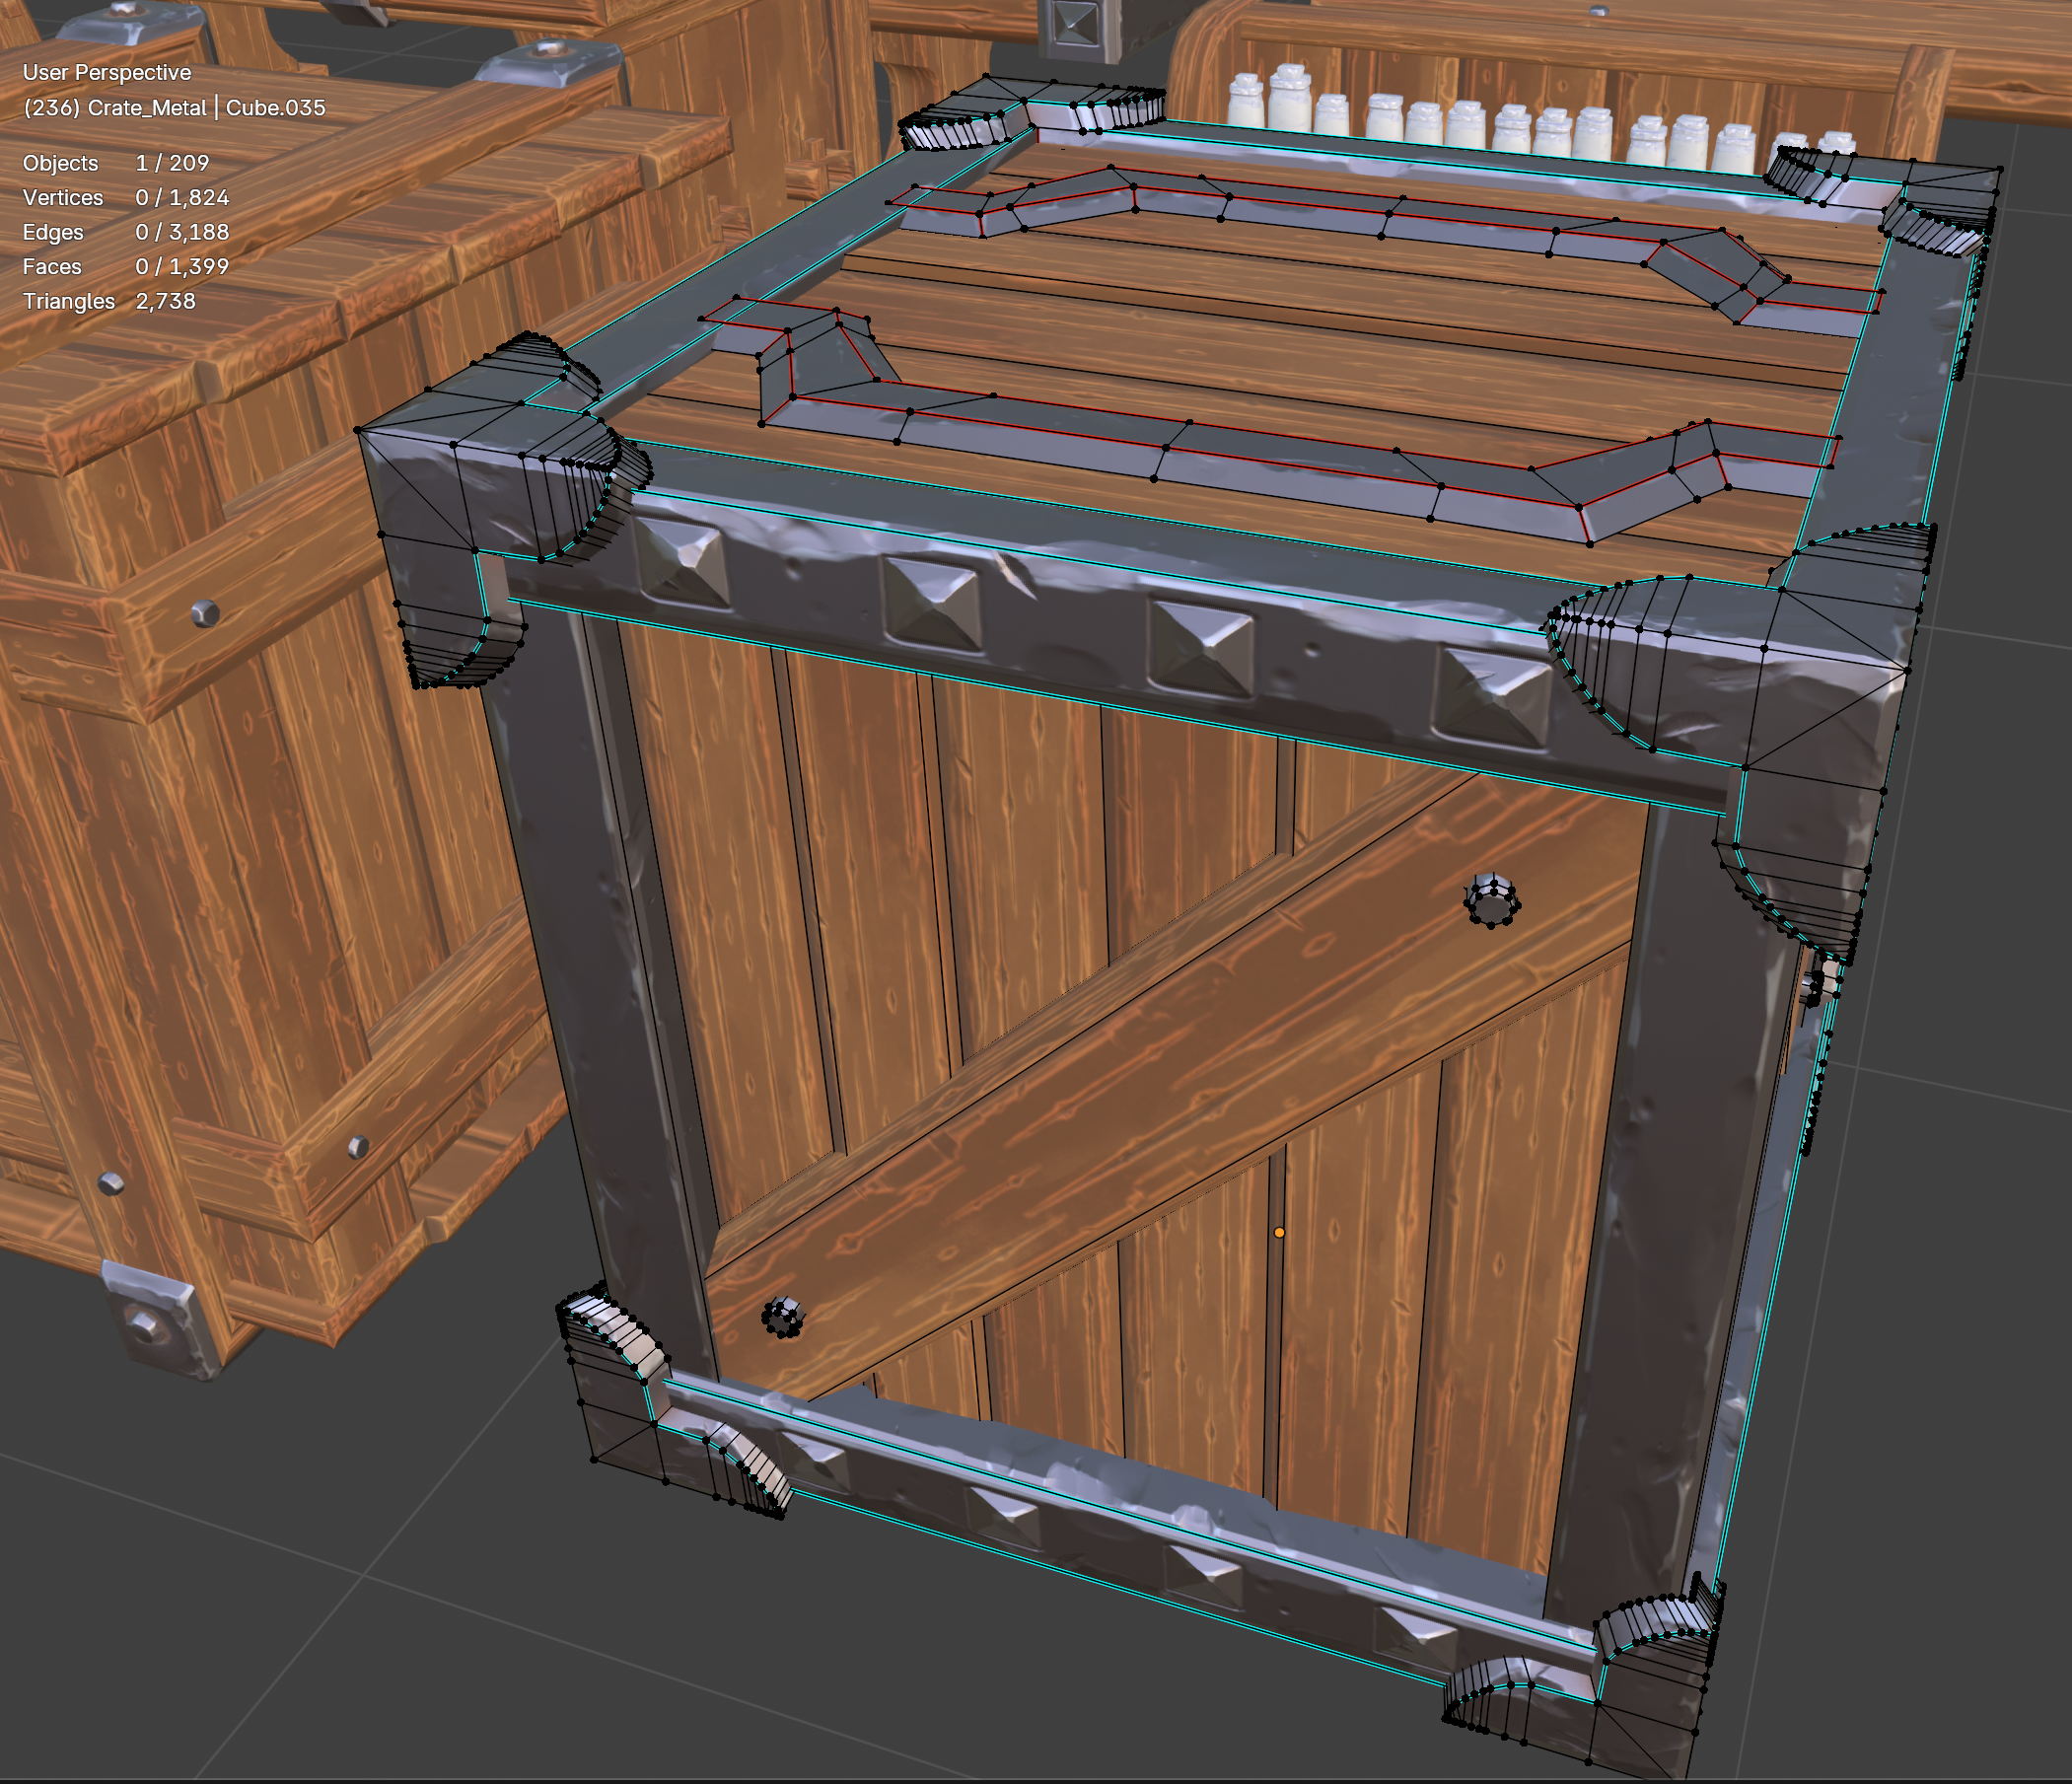Click the tallest white bottle in background row
This screenshot has width=2072, height=1784.
(1289, 98)
